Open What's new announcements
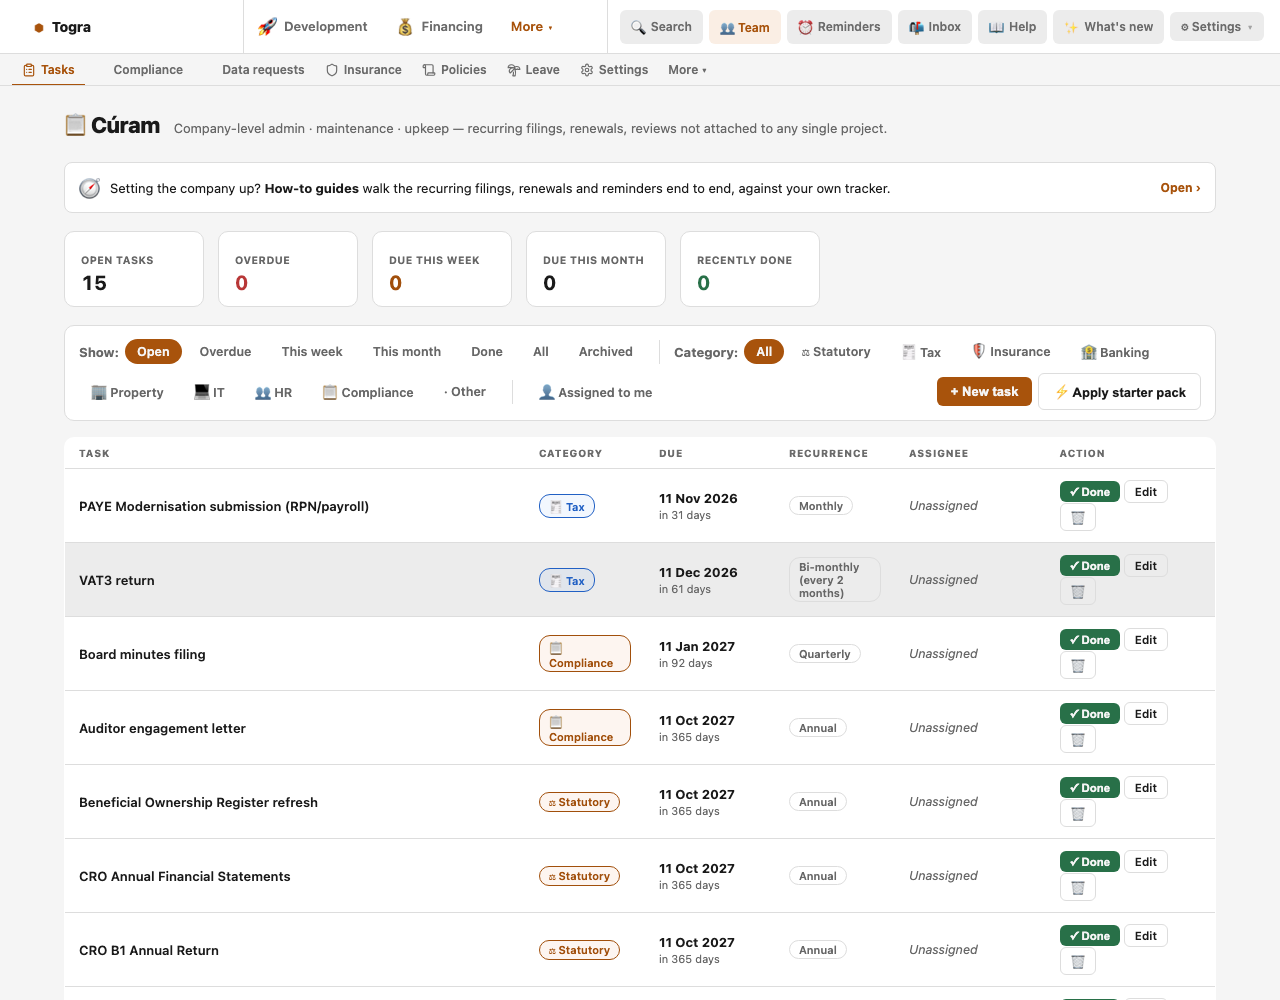This screenshot has height=1000, width=1280. (1108, 27)
